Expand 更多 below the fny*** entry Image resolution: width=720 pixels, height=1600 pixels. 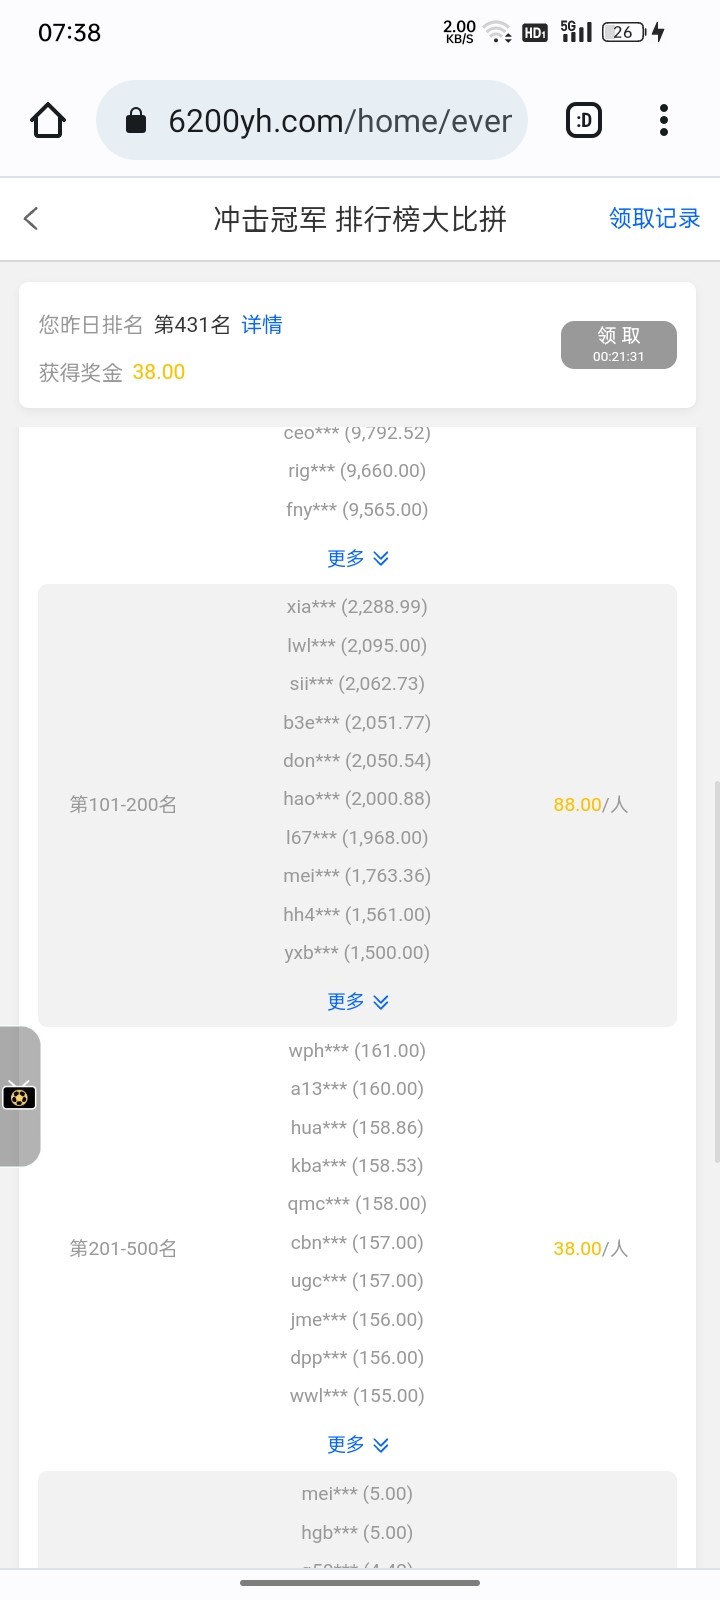pyautogui.click(x=358, y=558)
